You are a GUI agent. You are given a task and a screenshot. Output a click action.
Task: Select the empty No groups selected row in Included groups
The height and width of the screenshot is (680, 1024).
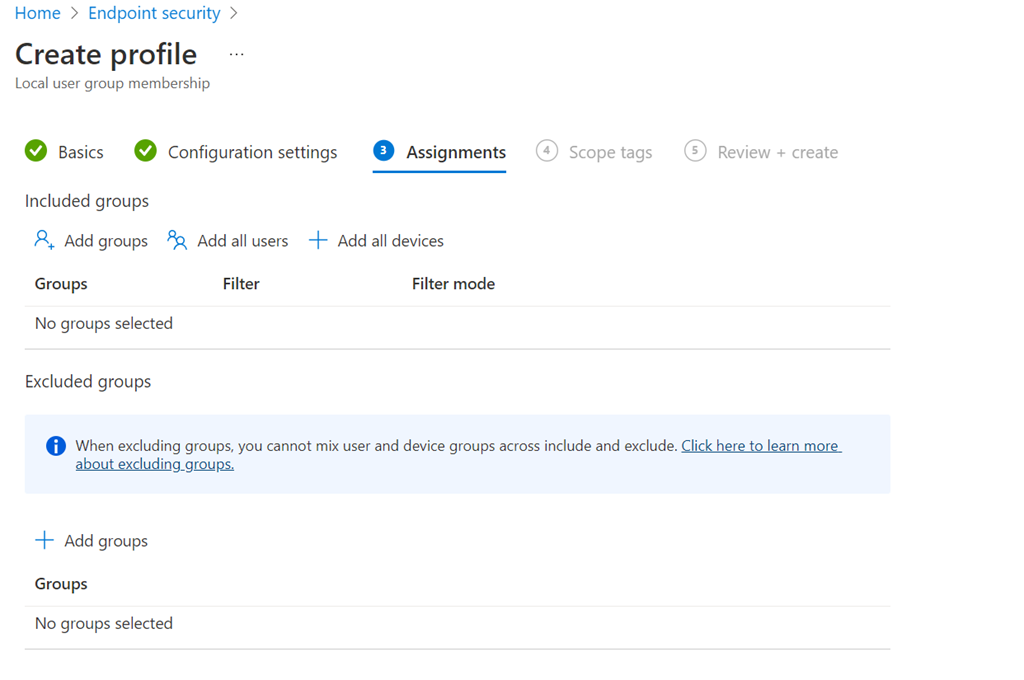pos(104,323)
